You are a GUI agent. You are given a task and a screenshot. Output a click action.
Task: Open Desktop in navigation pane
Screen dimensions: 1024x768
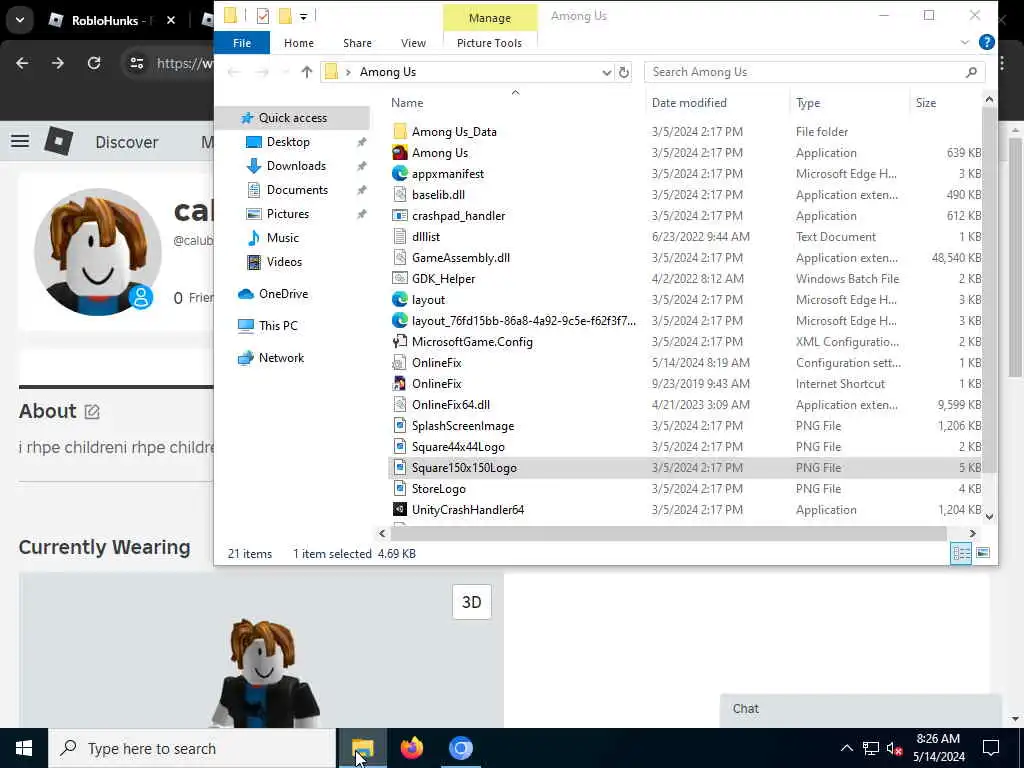point(288,142)
